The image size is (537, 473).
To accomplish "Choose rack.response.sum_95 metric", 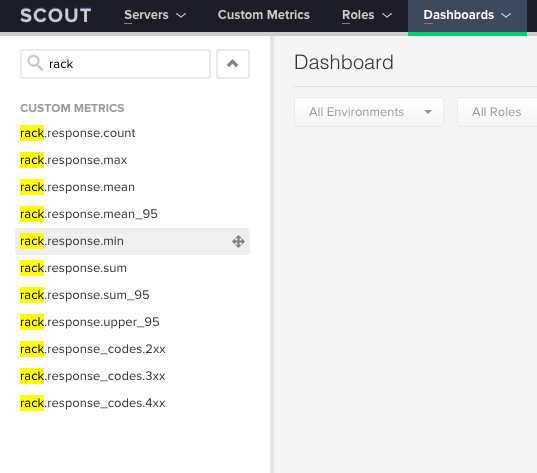I will 85,295.
